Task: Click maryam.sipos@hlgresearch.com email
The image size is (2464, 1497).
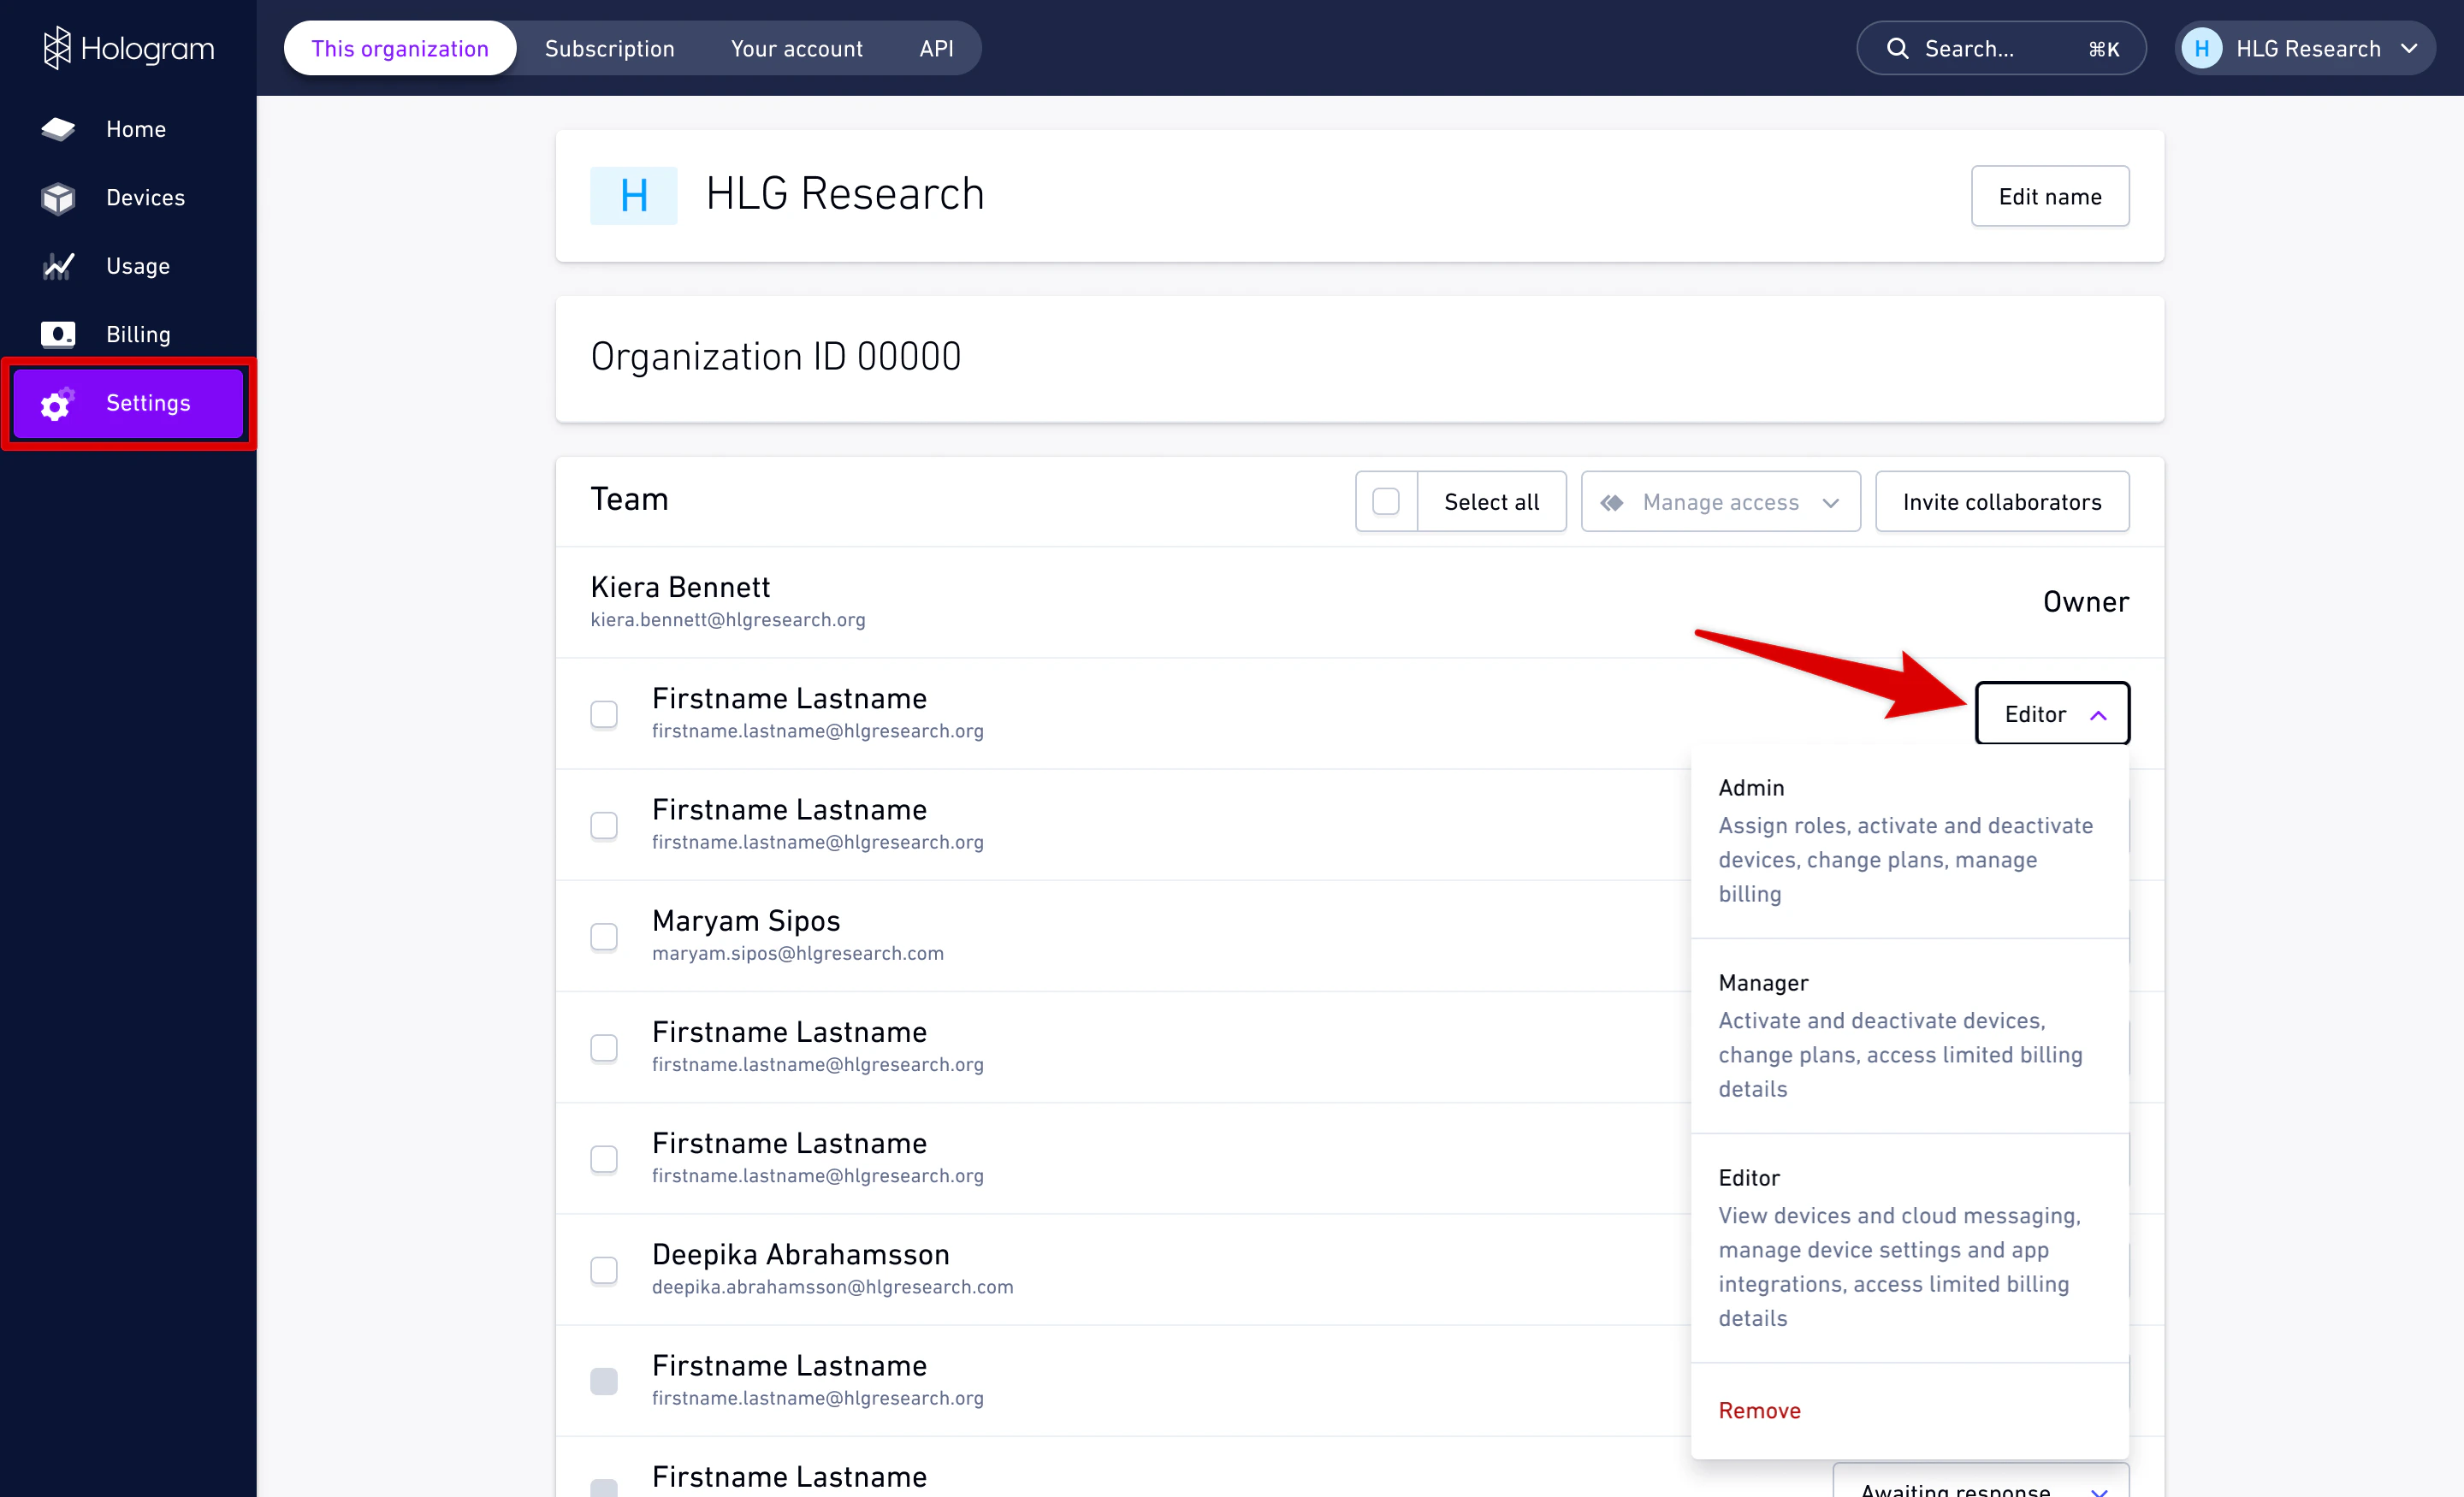Action: click(797, 953)
